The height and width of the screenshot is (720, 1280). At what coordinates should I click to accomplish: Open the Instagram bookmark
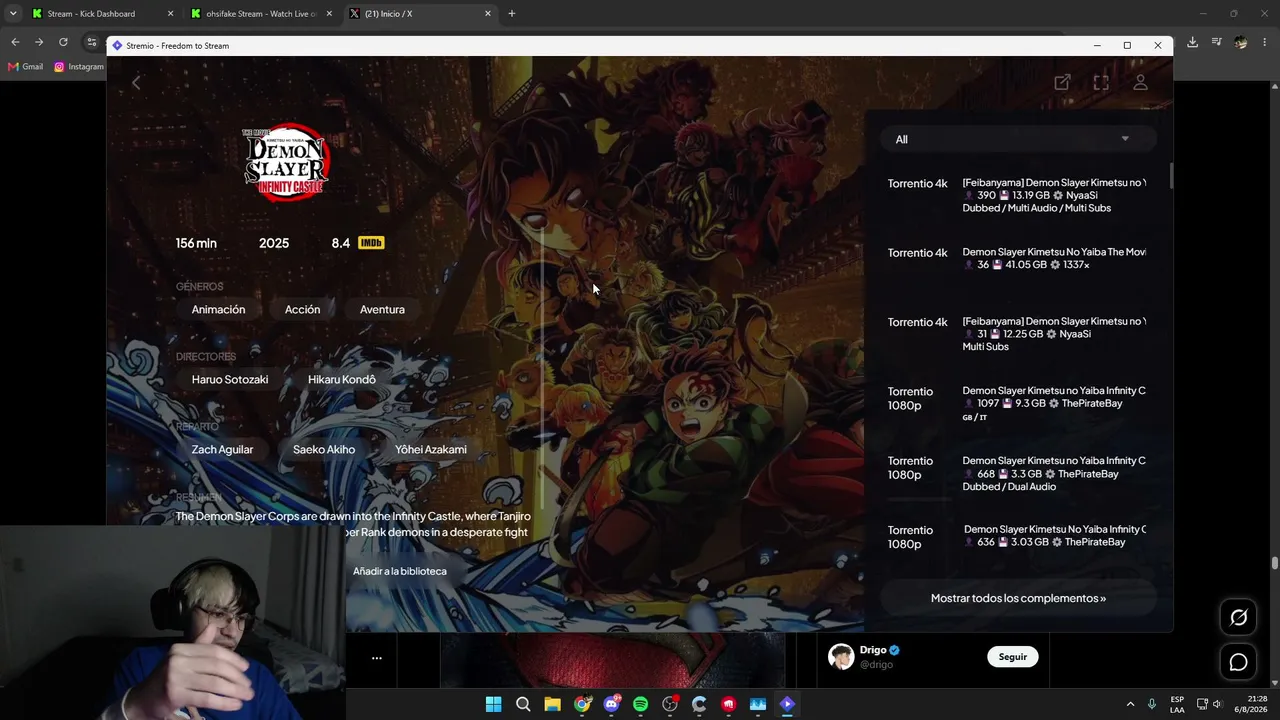pos(79,67)
